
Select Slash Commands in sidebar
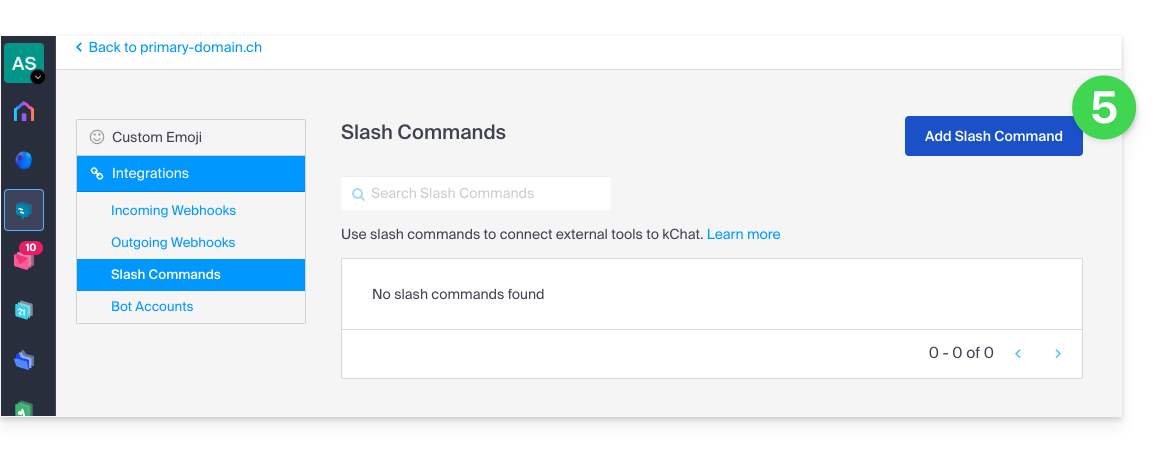[191, 274]
